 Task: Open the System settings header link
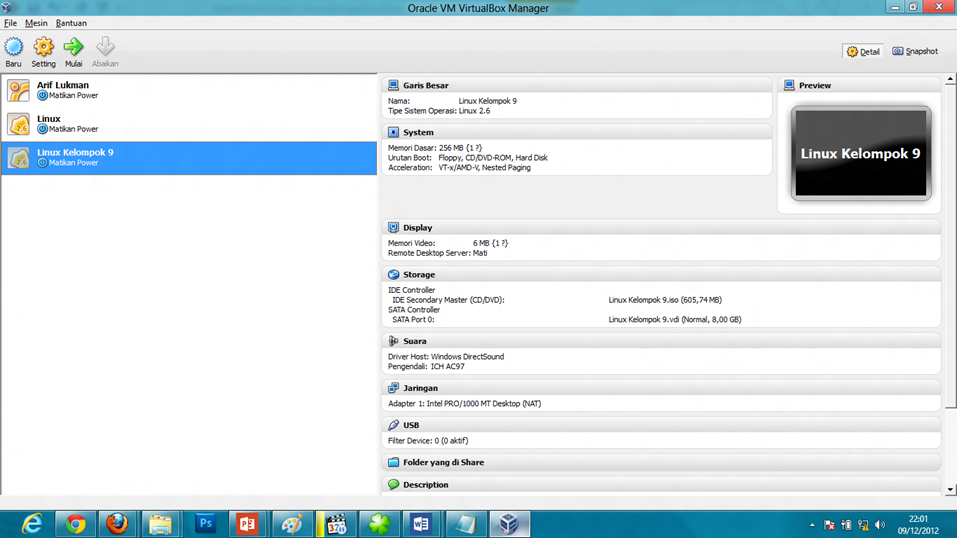click(x=418, y=133)
